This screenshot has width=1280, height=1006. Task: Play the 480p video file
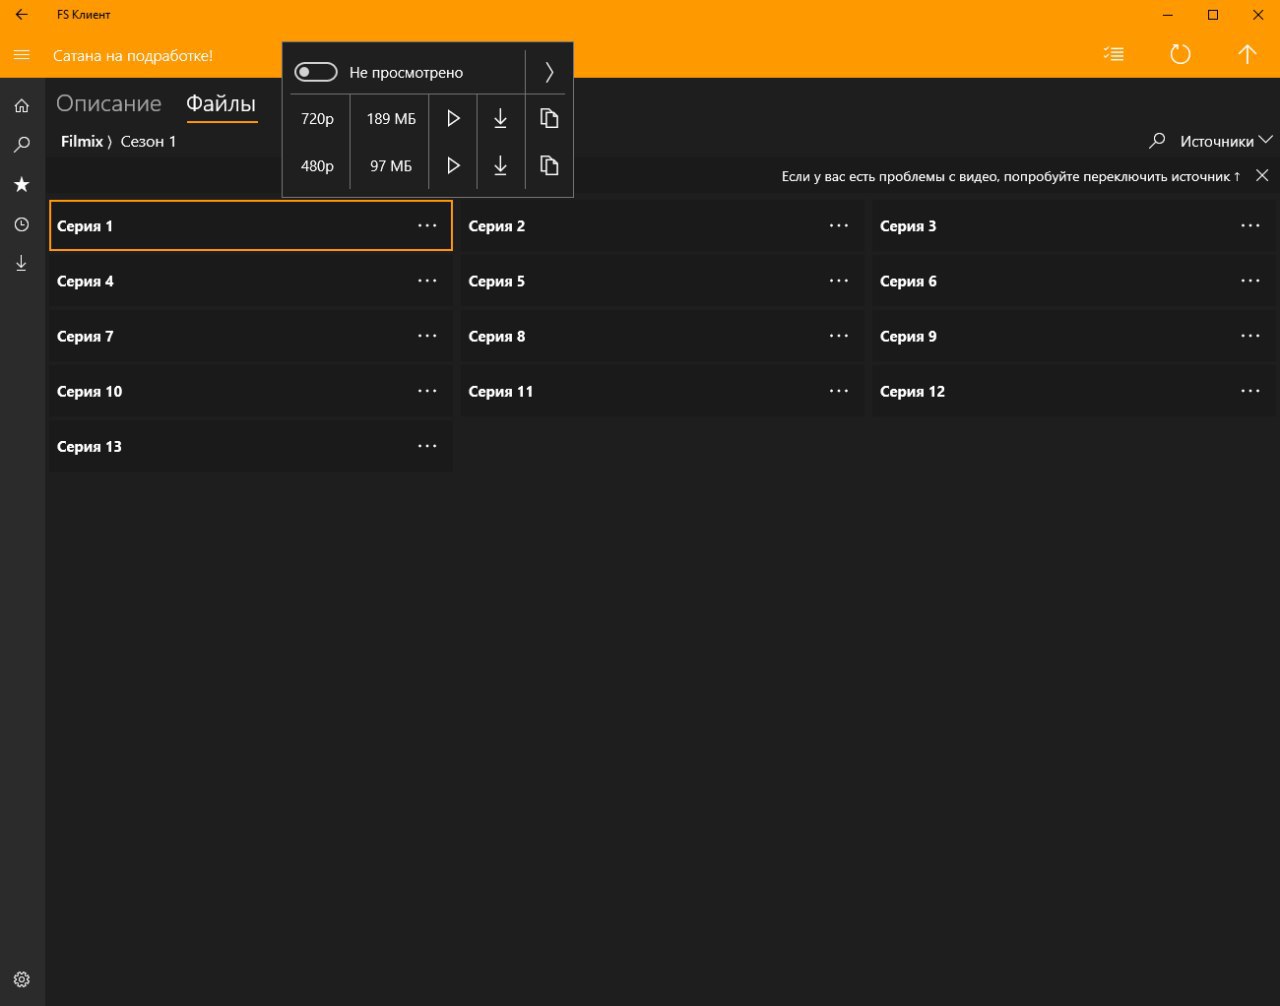(x=453, y=165)
